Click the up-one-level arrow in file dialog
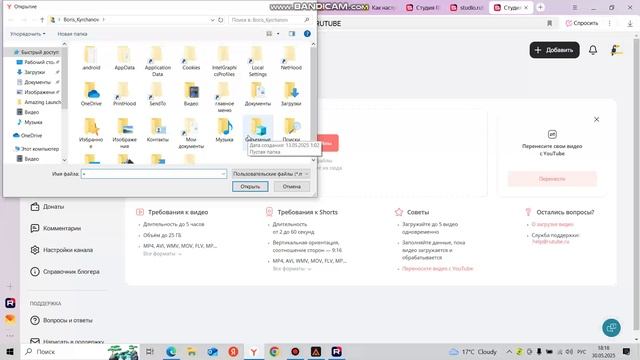 click(x=42, y=20)
